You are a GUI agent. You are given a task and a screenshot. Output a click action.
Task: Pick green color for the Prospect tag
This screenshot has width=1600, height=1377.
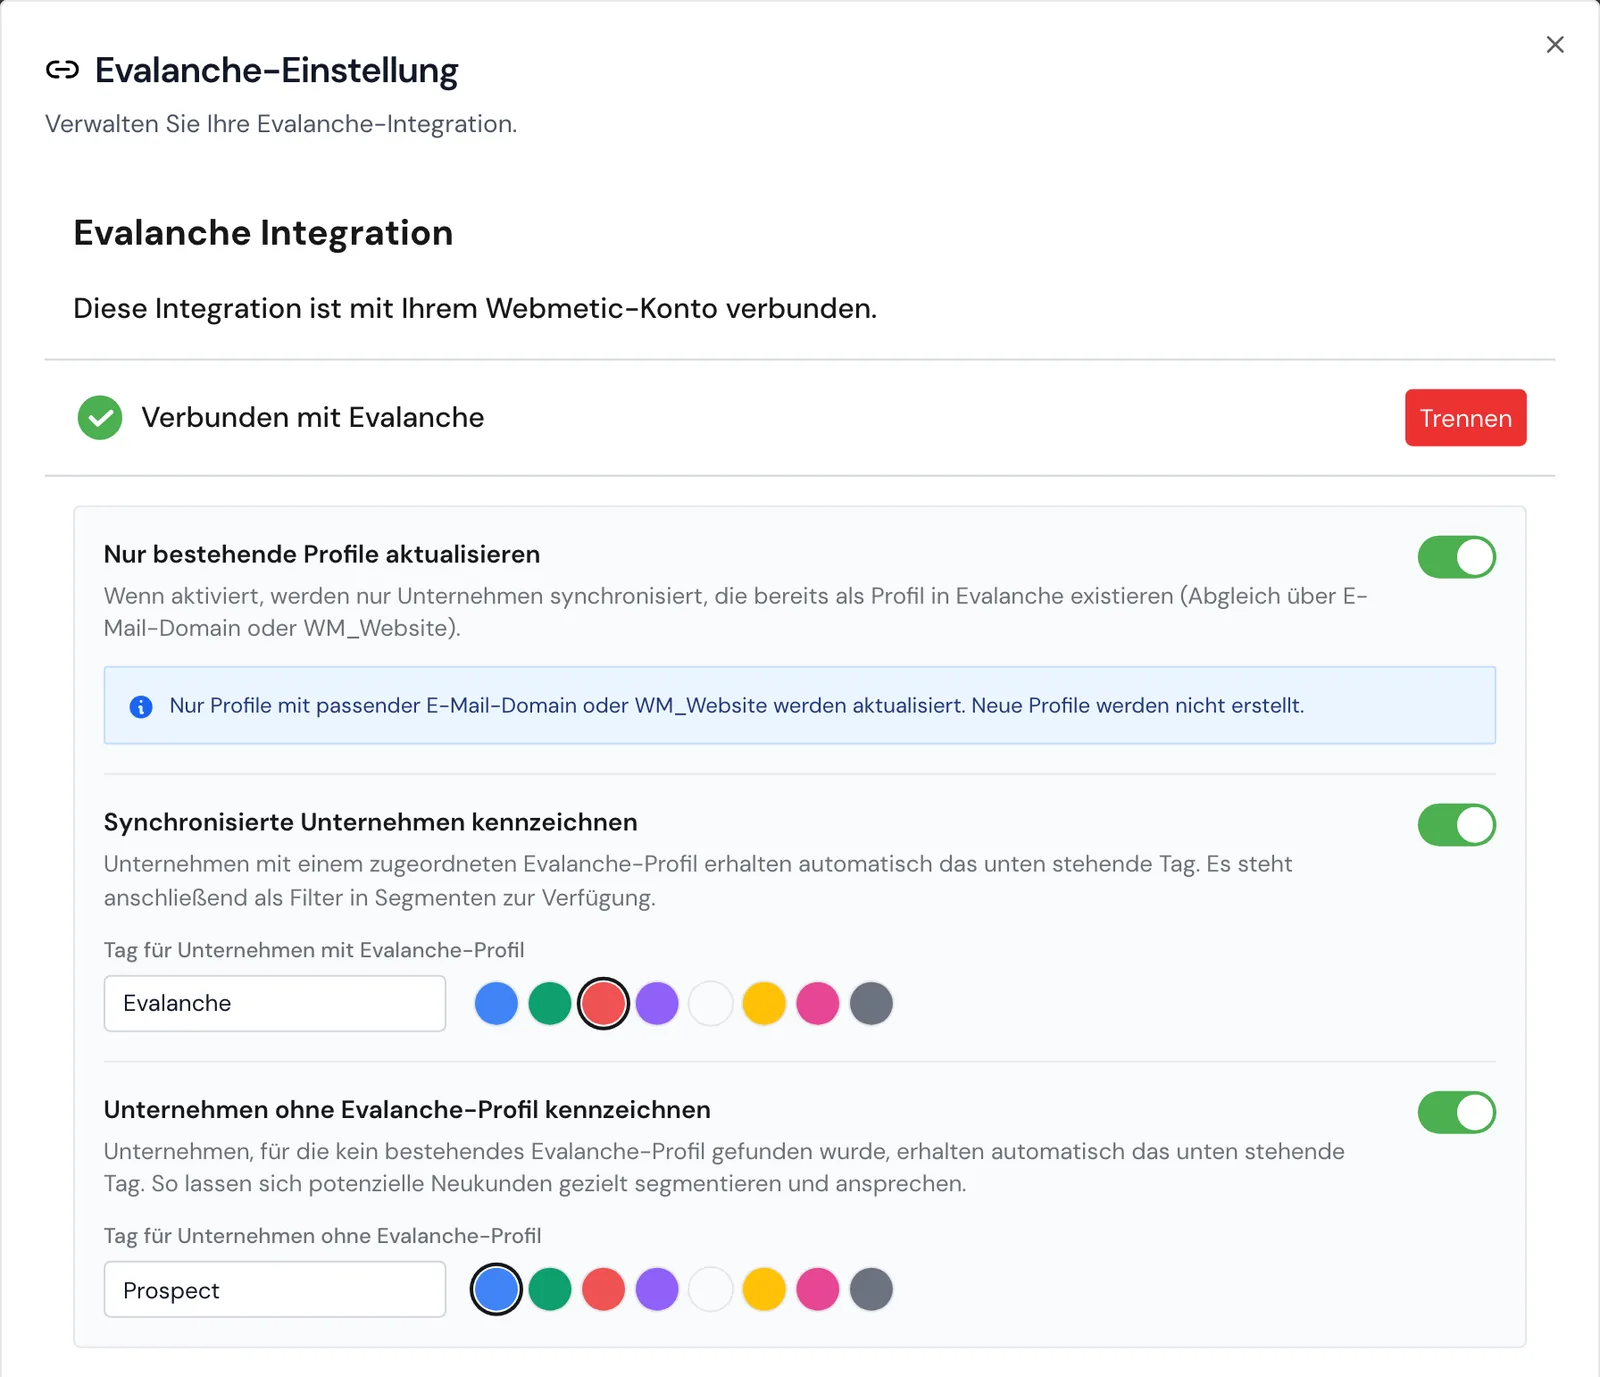point(550,1289)
